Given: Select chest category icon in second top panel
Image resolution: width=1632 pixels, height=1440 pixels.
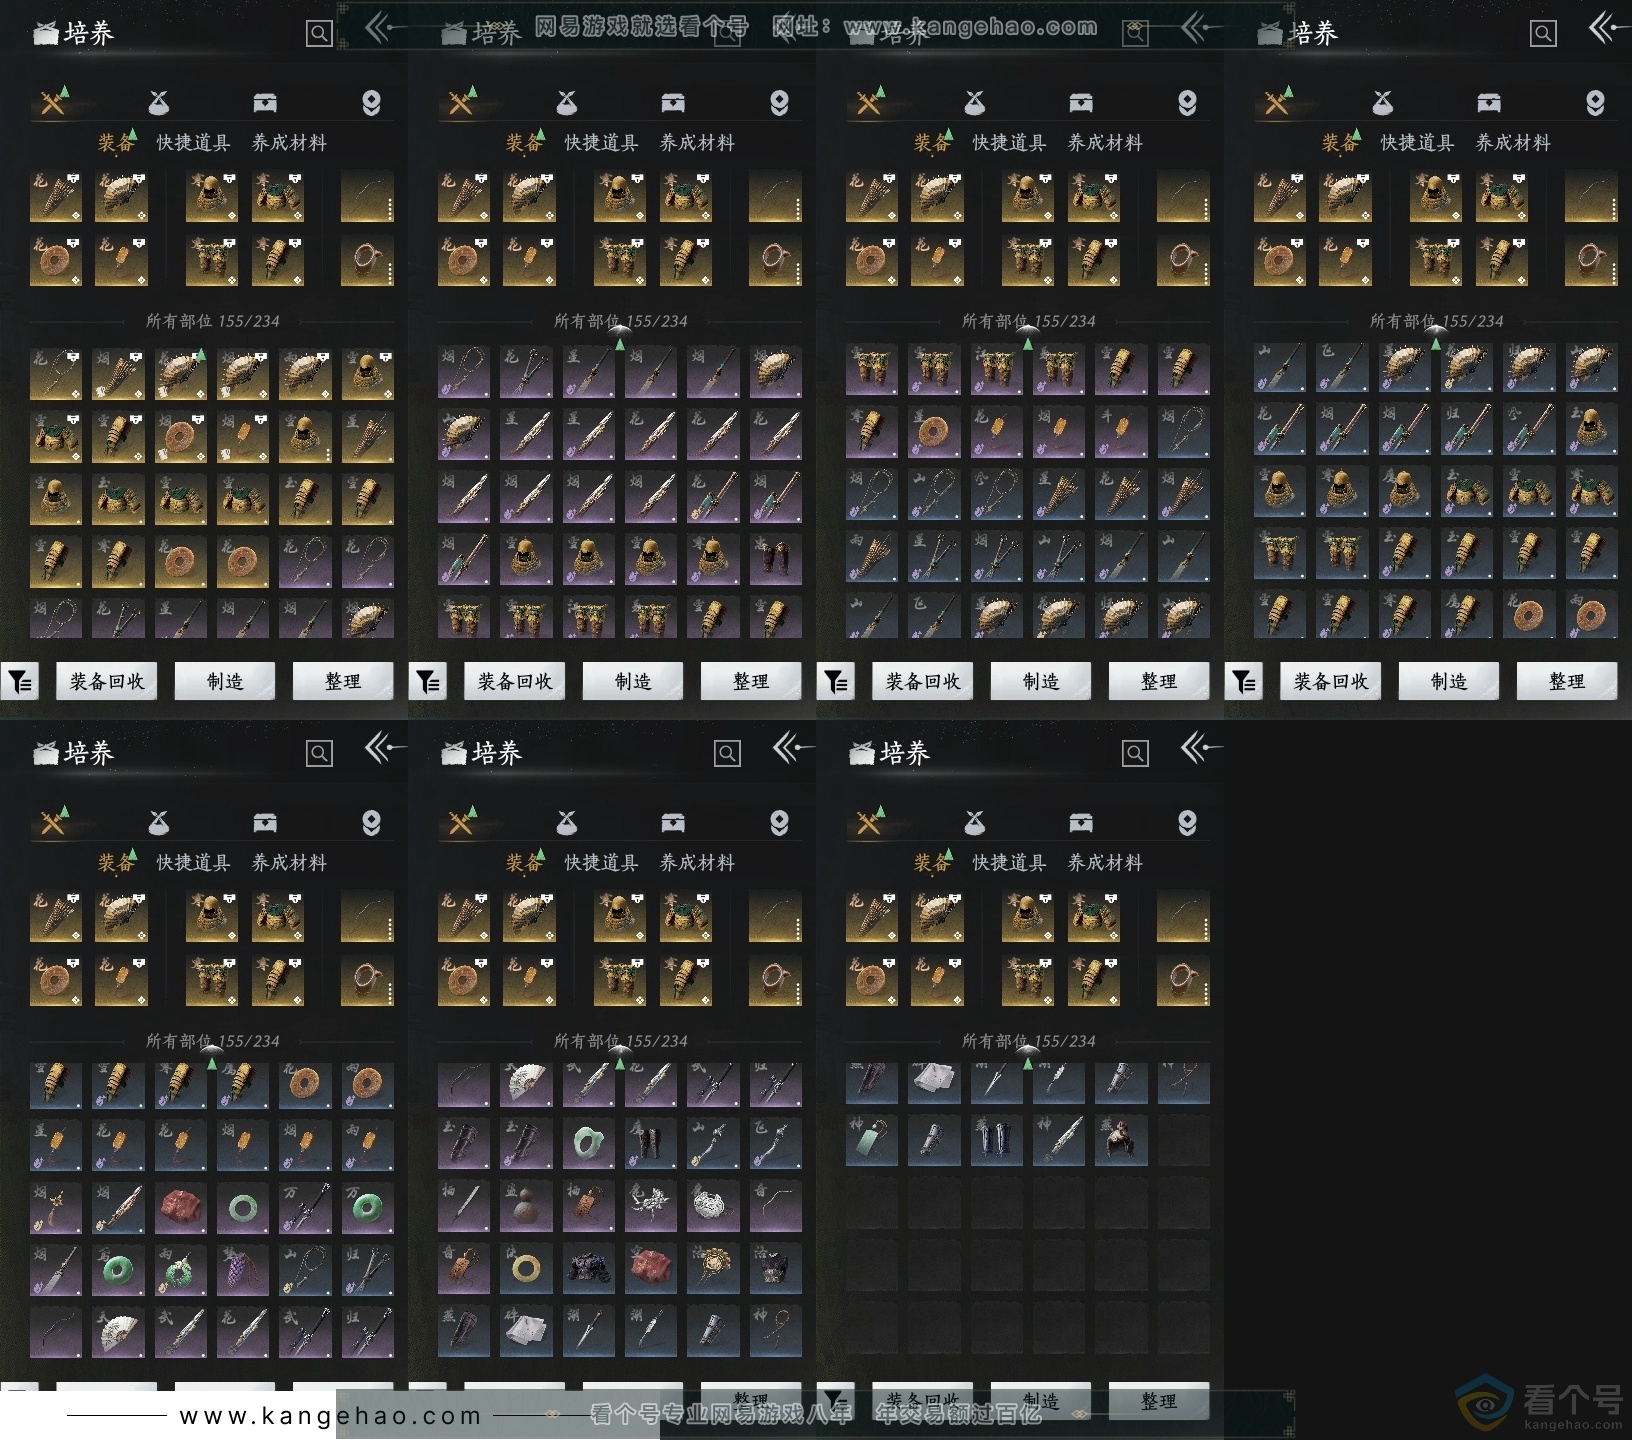Looking at the screenshot, I should click(x=673, y=102).
